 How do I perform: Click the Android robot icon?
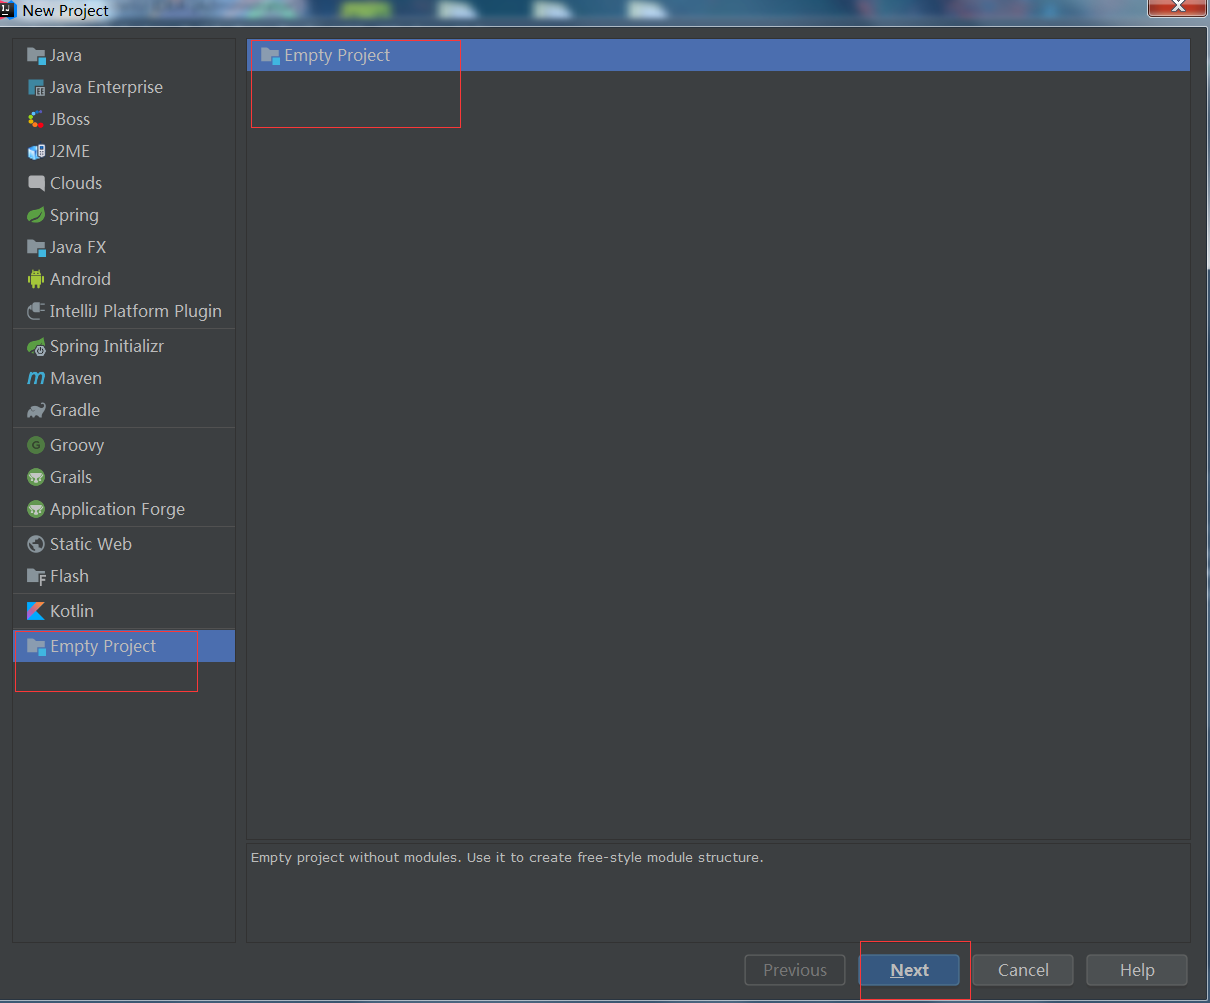(x=36, y=280)
